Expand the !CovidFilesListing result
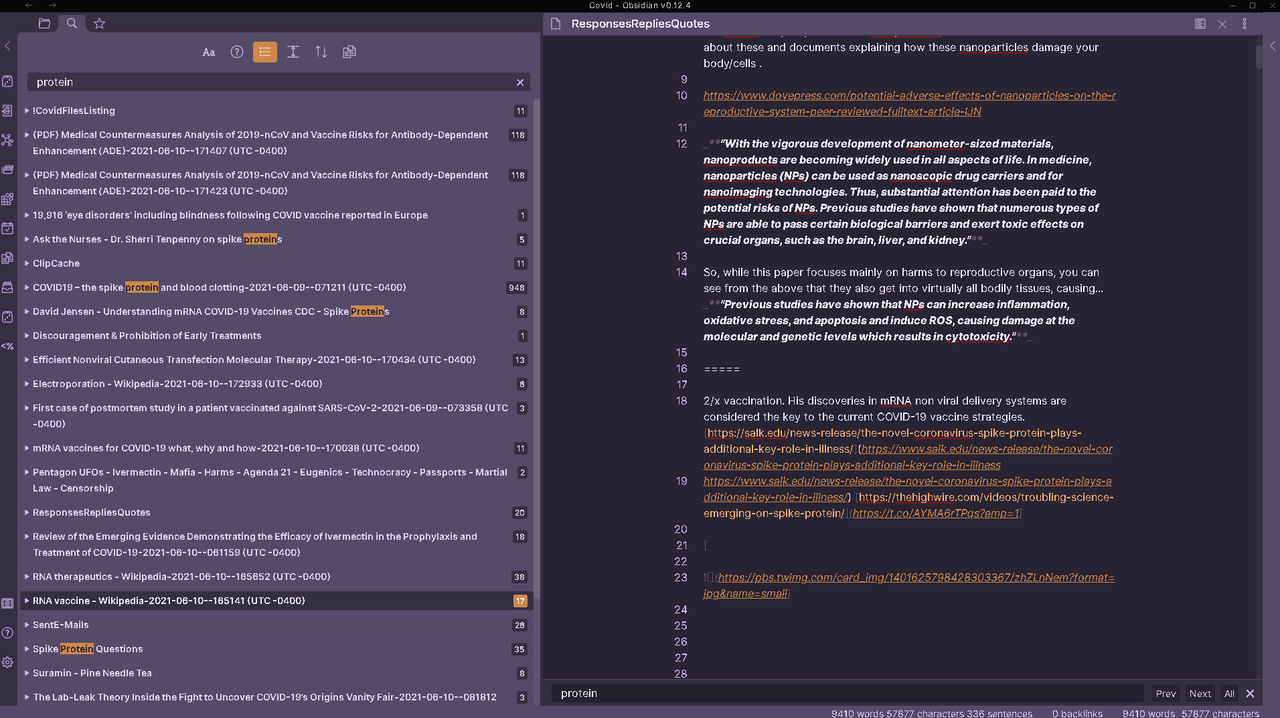Viewport: 1280px width, 718px height. pos(27,111)
